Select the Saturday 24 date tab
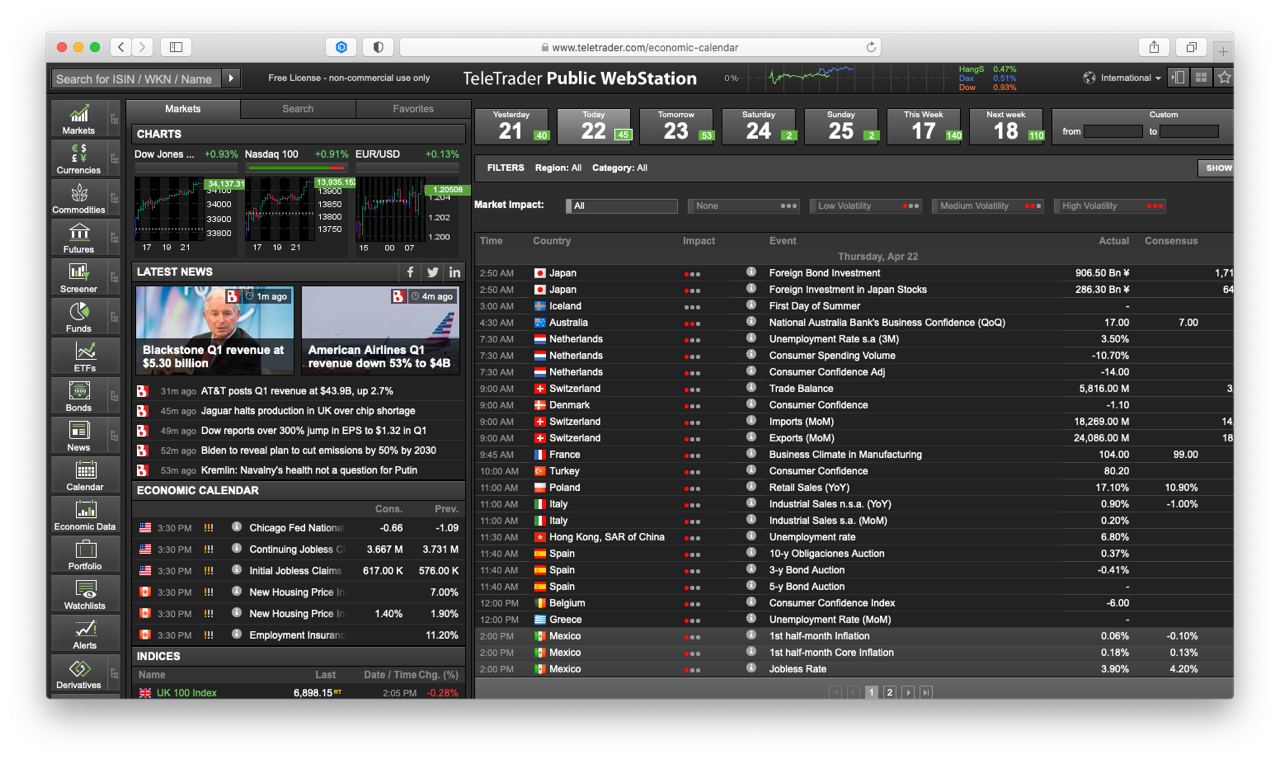The width and height of the screenshot is (1280, 760). [760, 126]
